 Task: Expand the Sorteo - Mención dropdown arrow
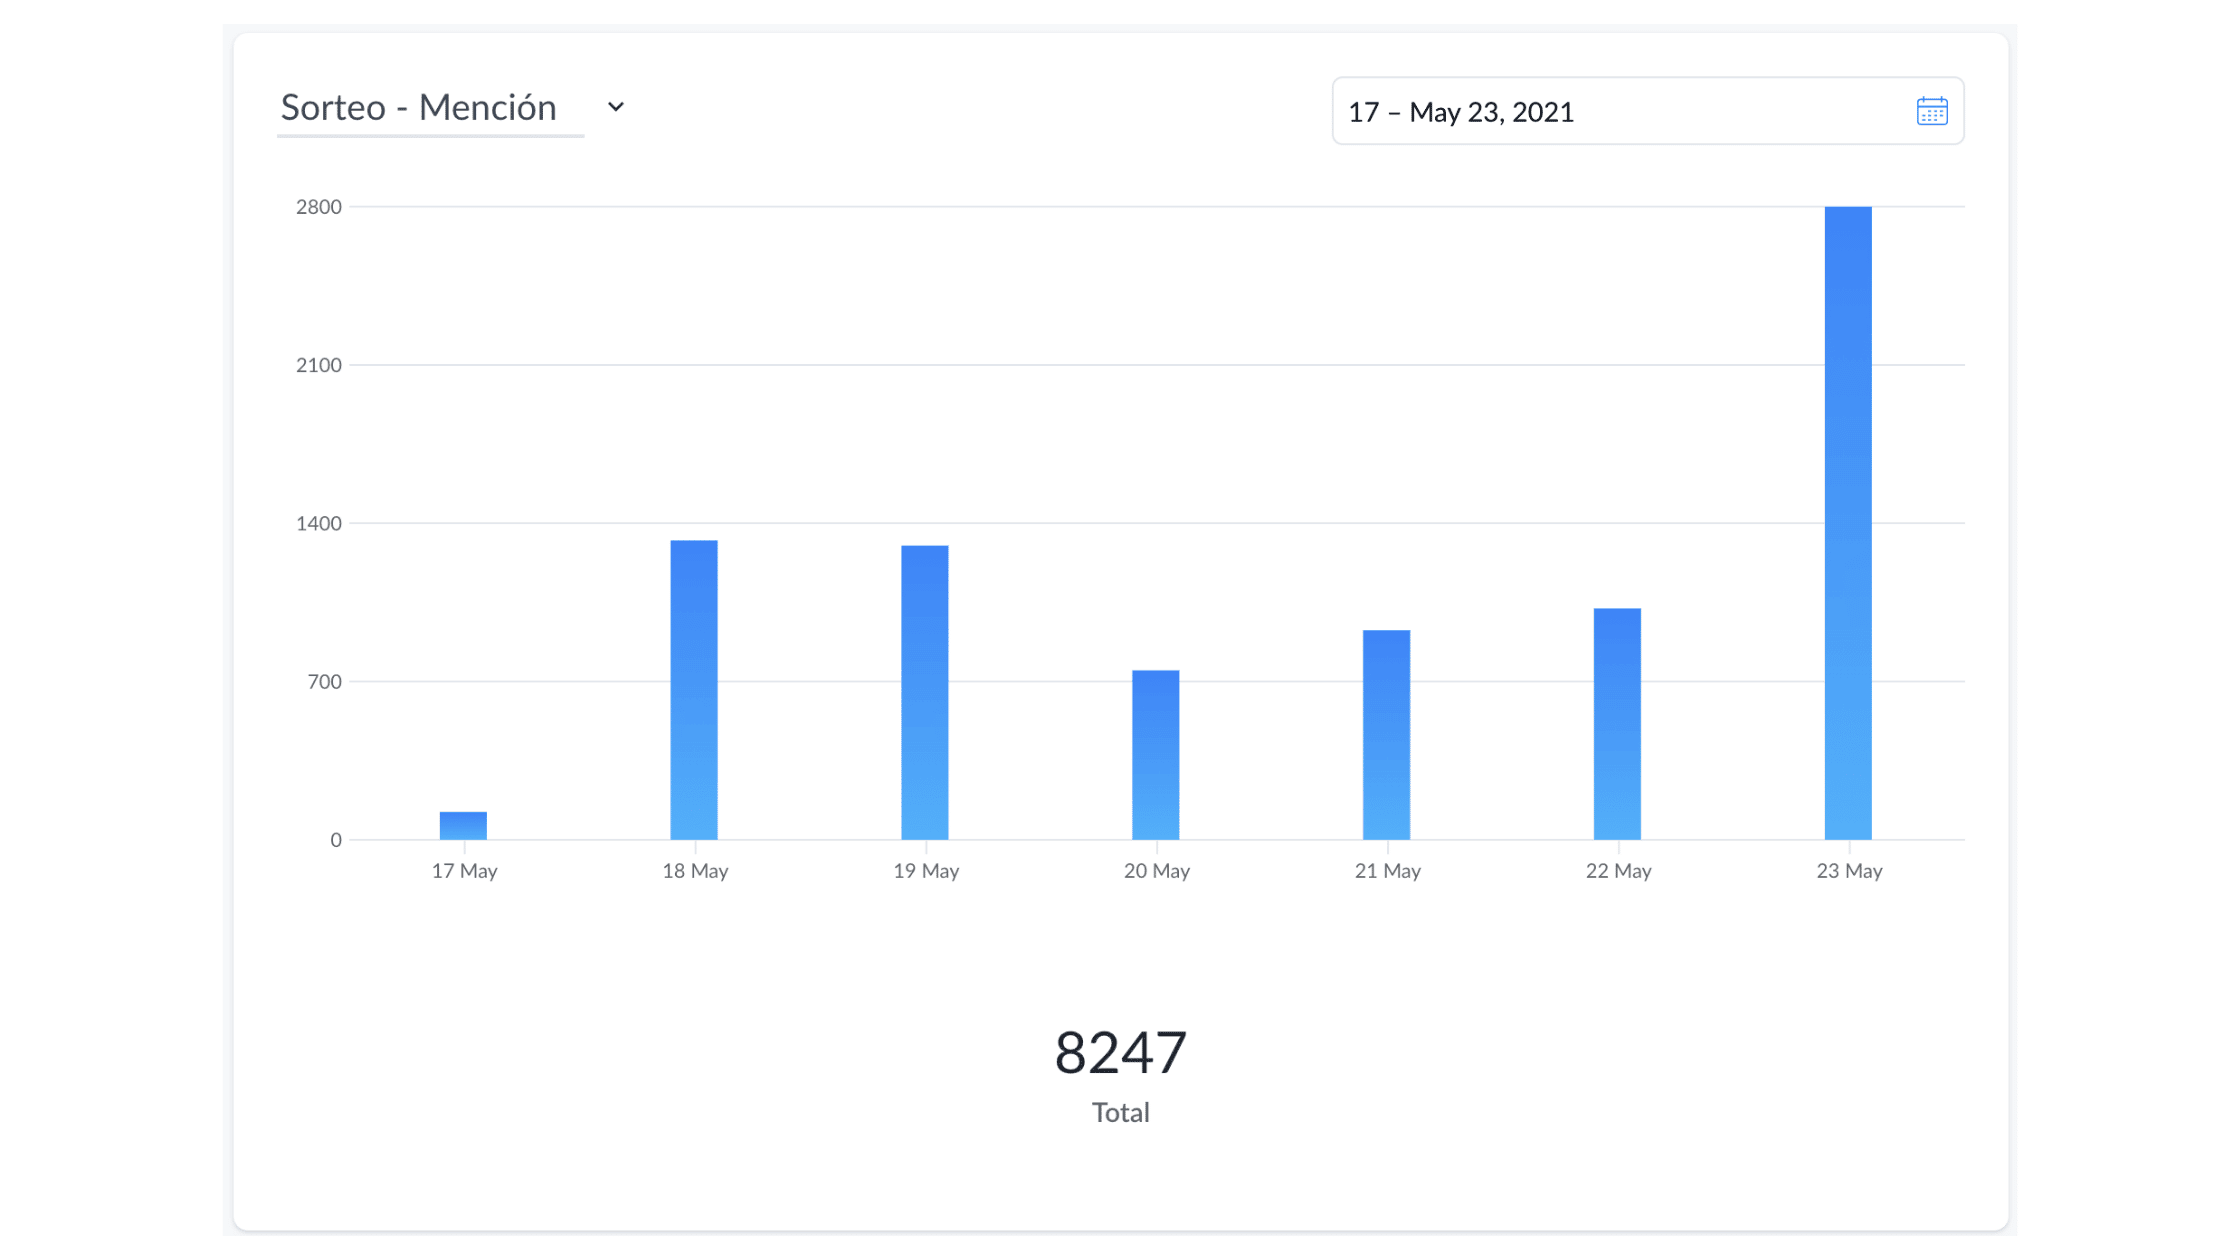tap(616, 107)
